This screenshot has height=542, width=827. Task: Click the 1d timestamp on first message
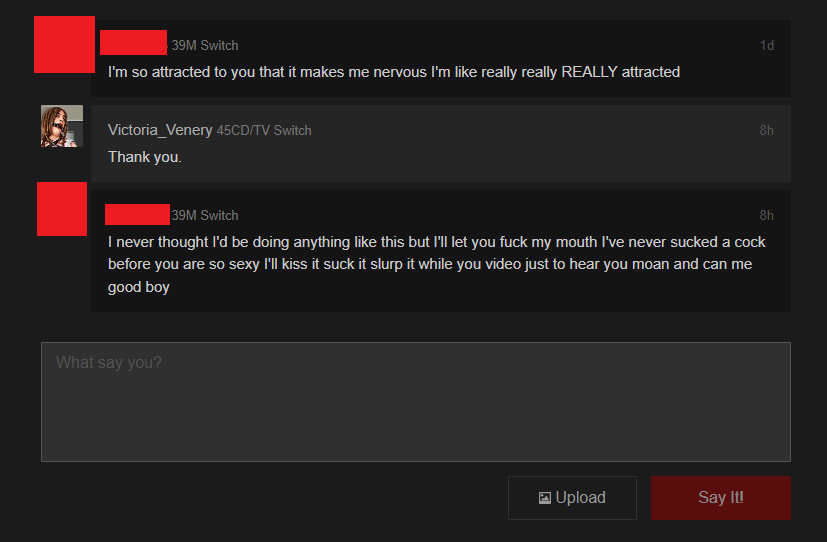(x=767, y=45)
